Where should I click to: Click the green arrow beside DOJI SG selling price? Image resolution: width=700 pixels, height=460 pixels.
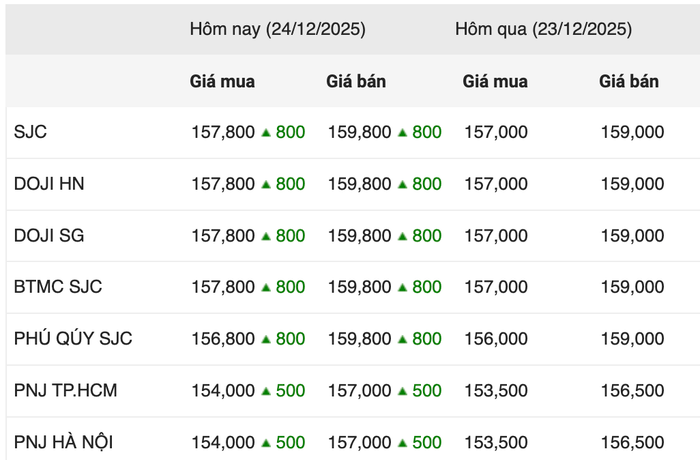403,236
